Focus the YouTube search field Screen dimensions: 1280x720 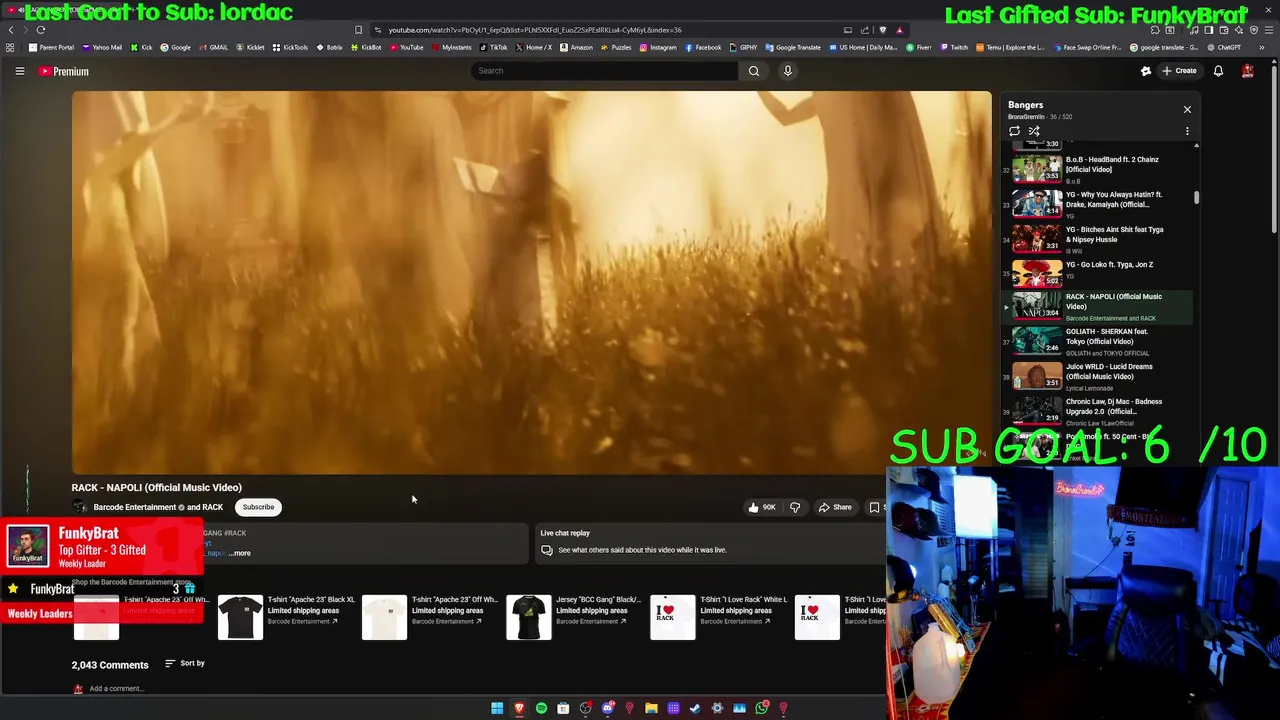[605, 71]
